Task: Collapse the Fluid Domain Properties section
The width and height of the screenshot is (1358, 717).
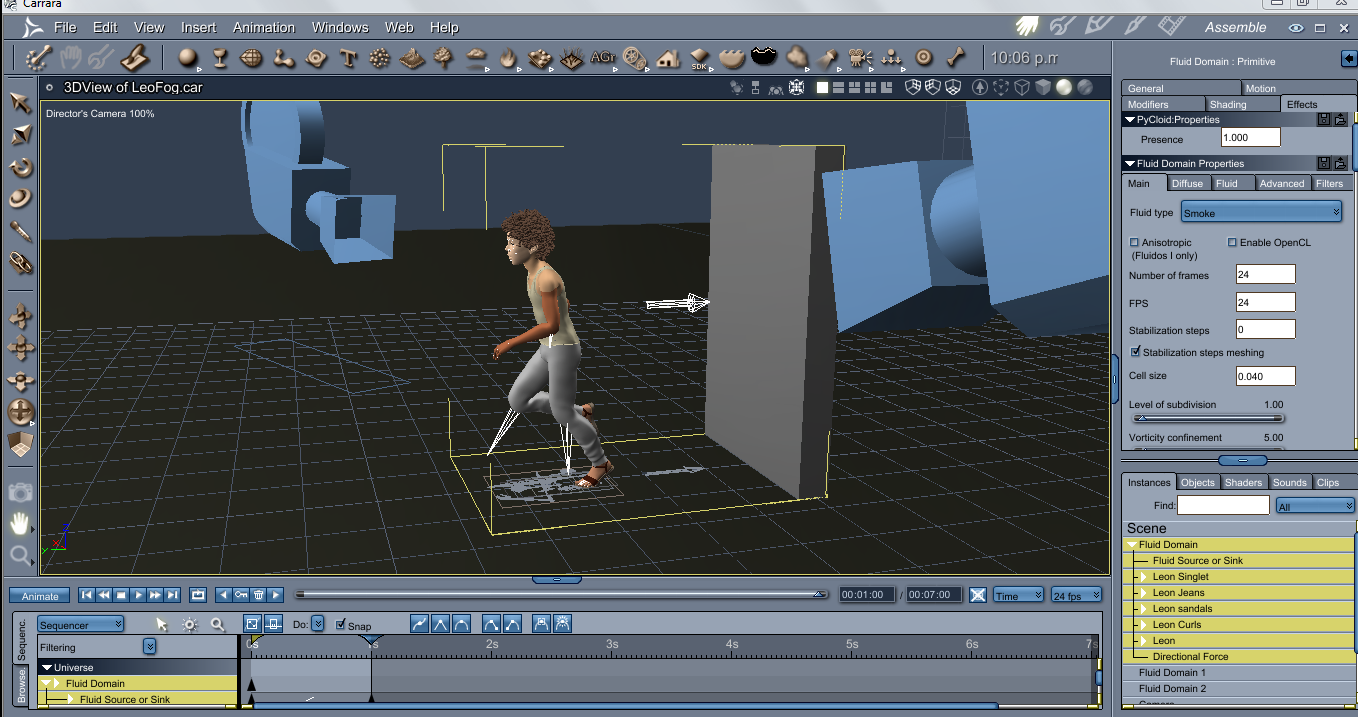Action: tap(1130, 163)
